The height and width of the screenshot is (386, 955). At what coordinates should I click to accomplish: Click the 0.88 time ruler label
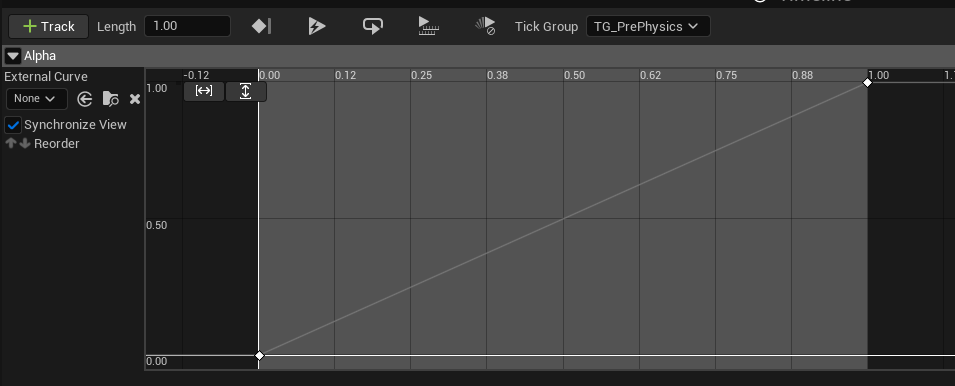[803, 75]
